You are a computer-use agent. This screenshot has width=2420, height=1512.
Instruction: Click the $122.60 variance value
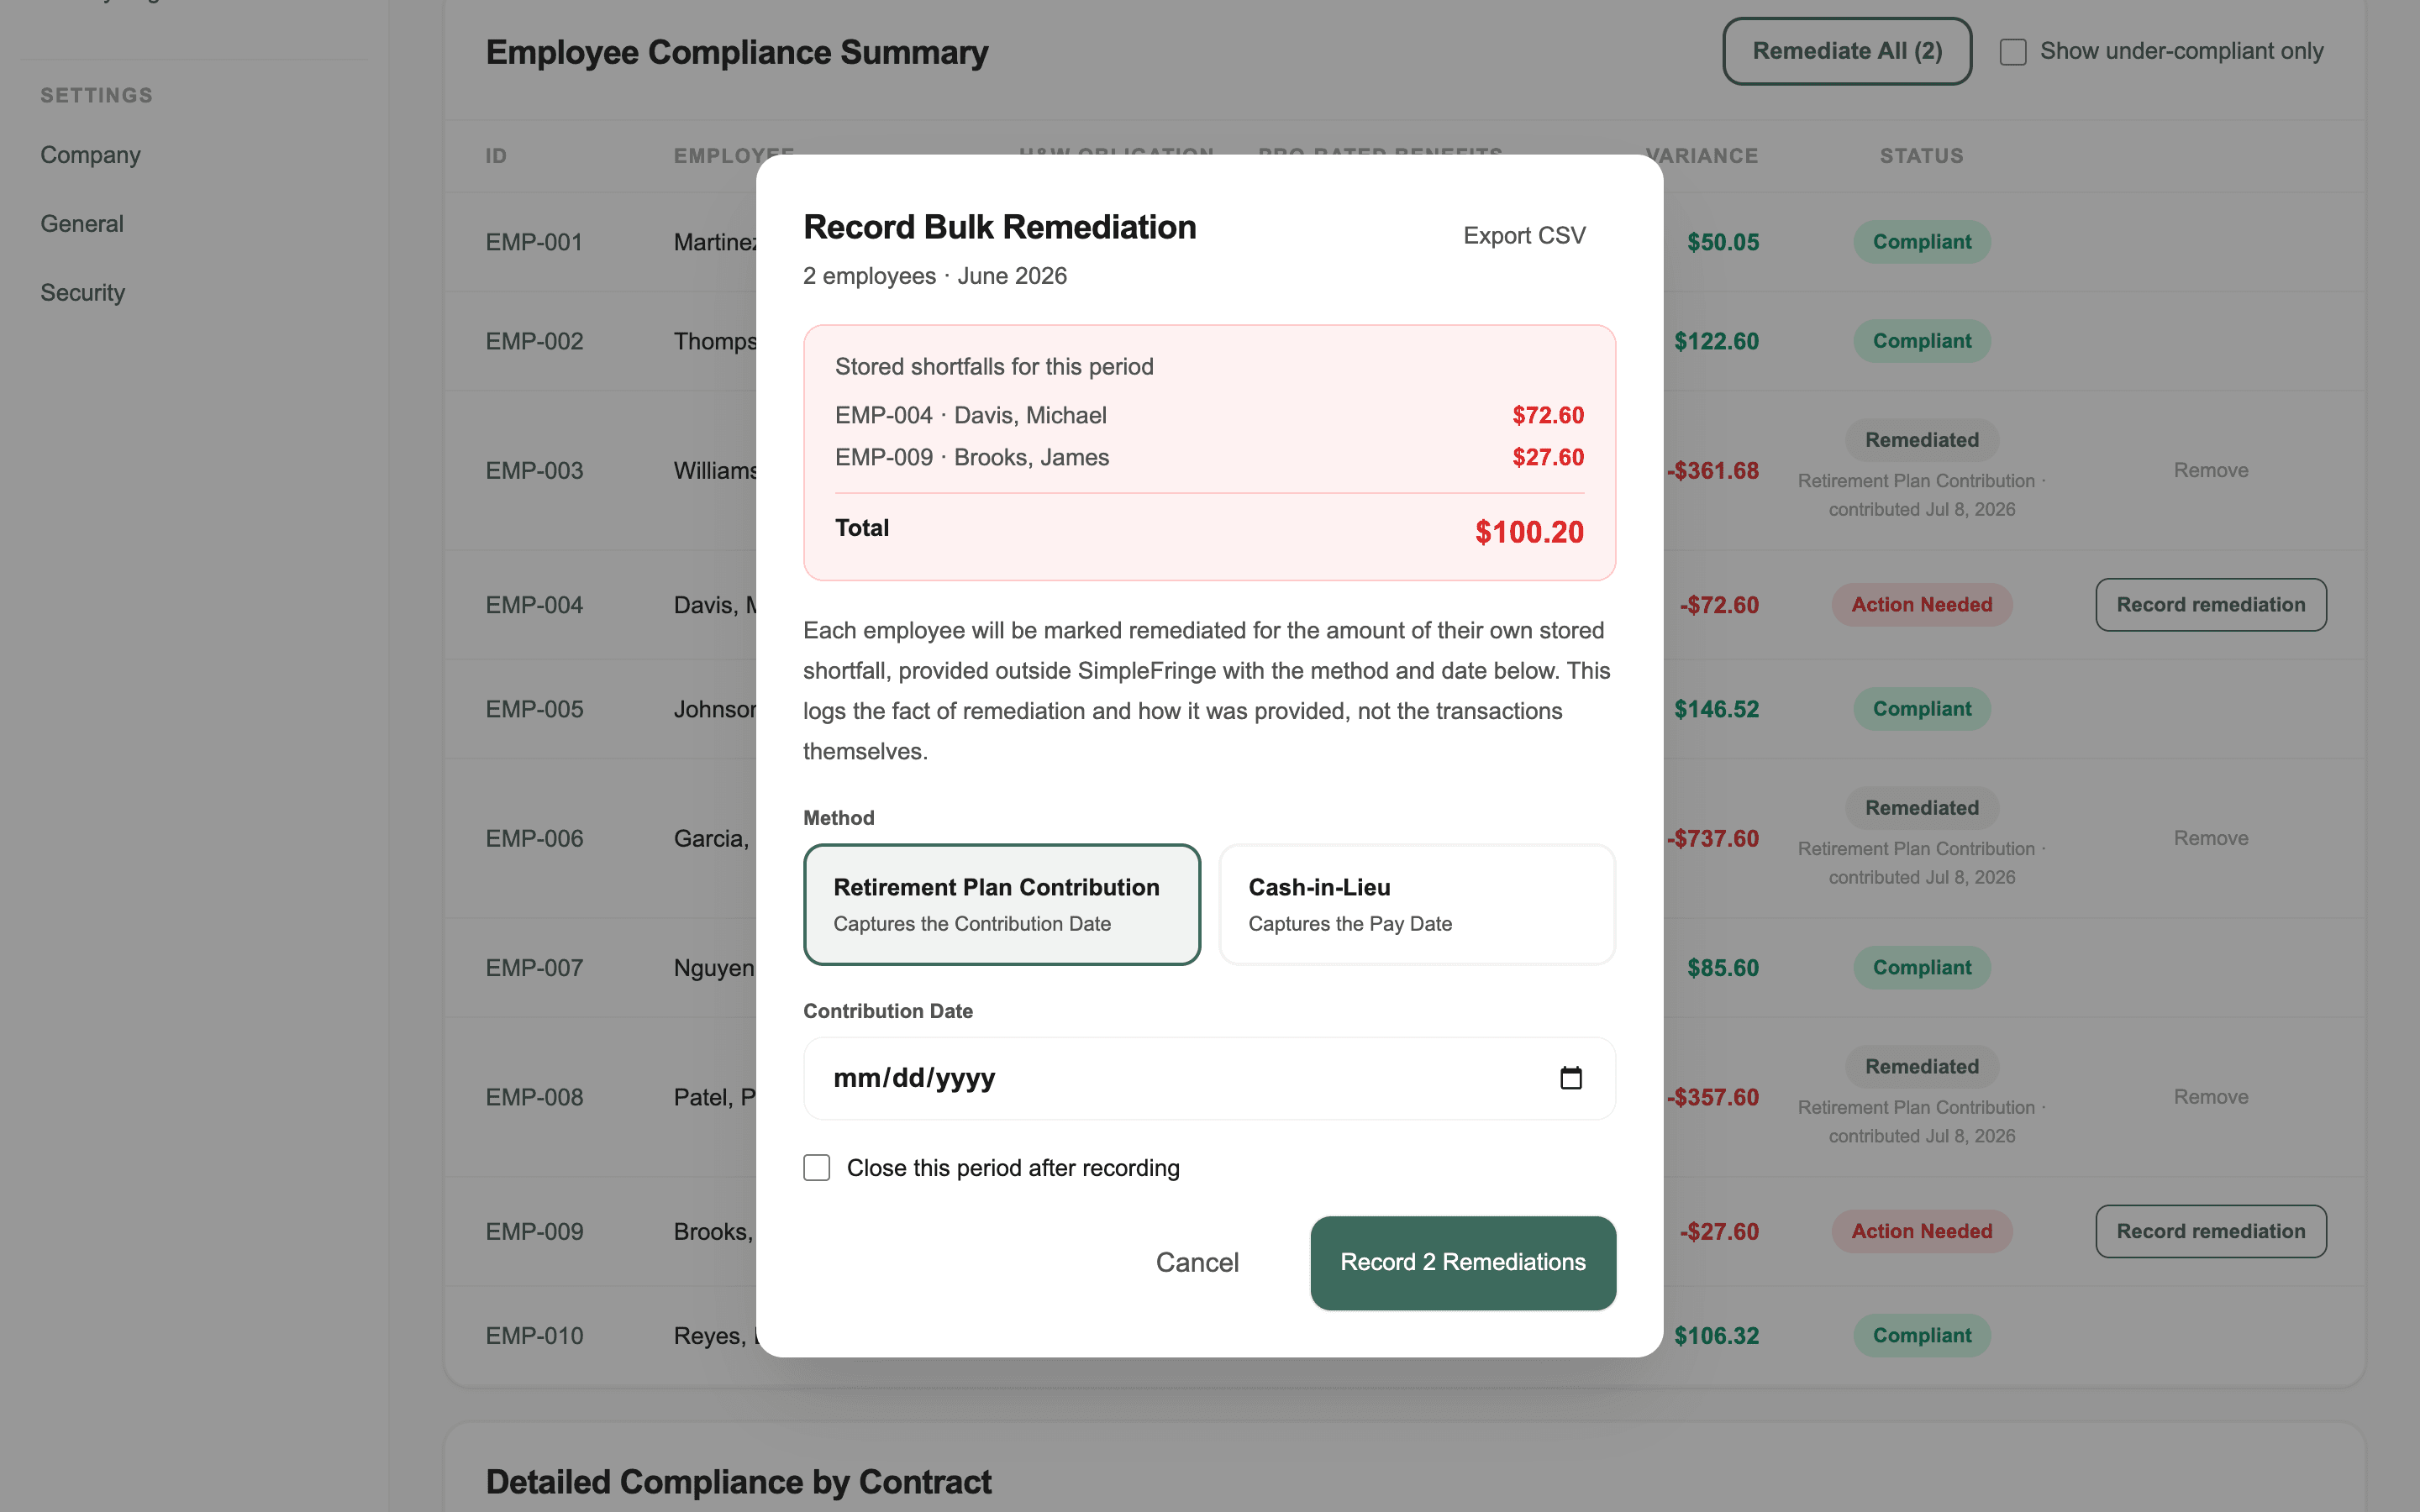coord(1716,341)
